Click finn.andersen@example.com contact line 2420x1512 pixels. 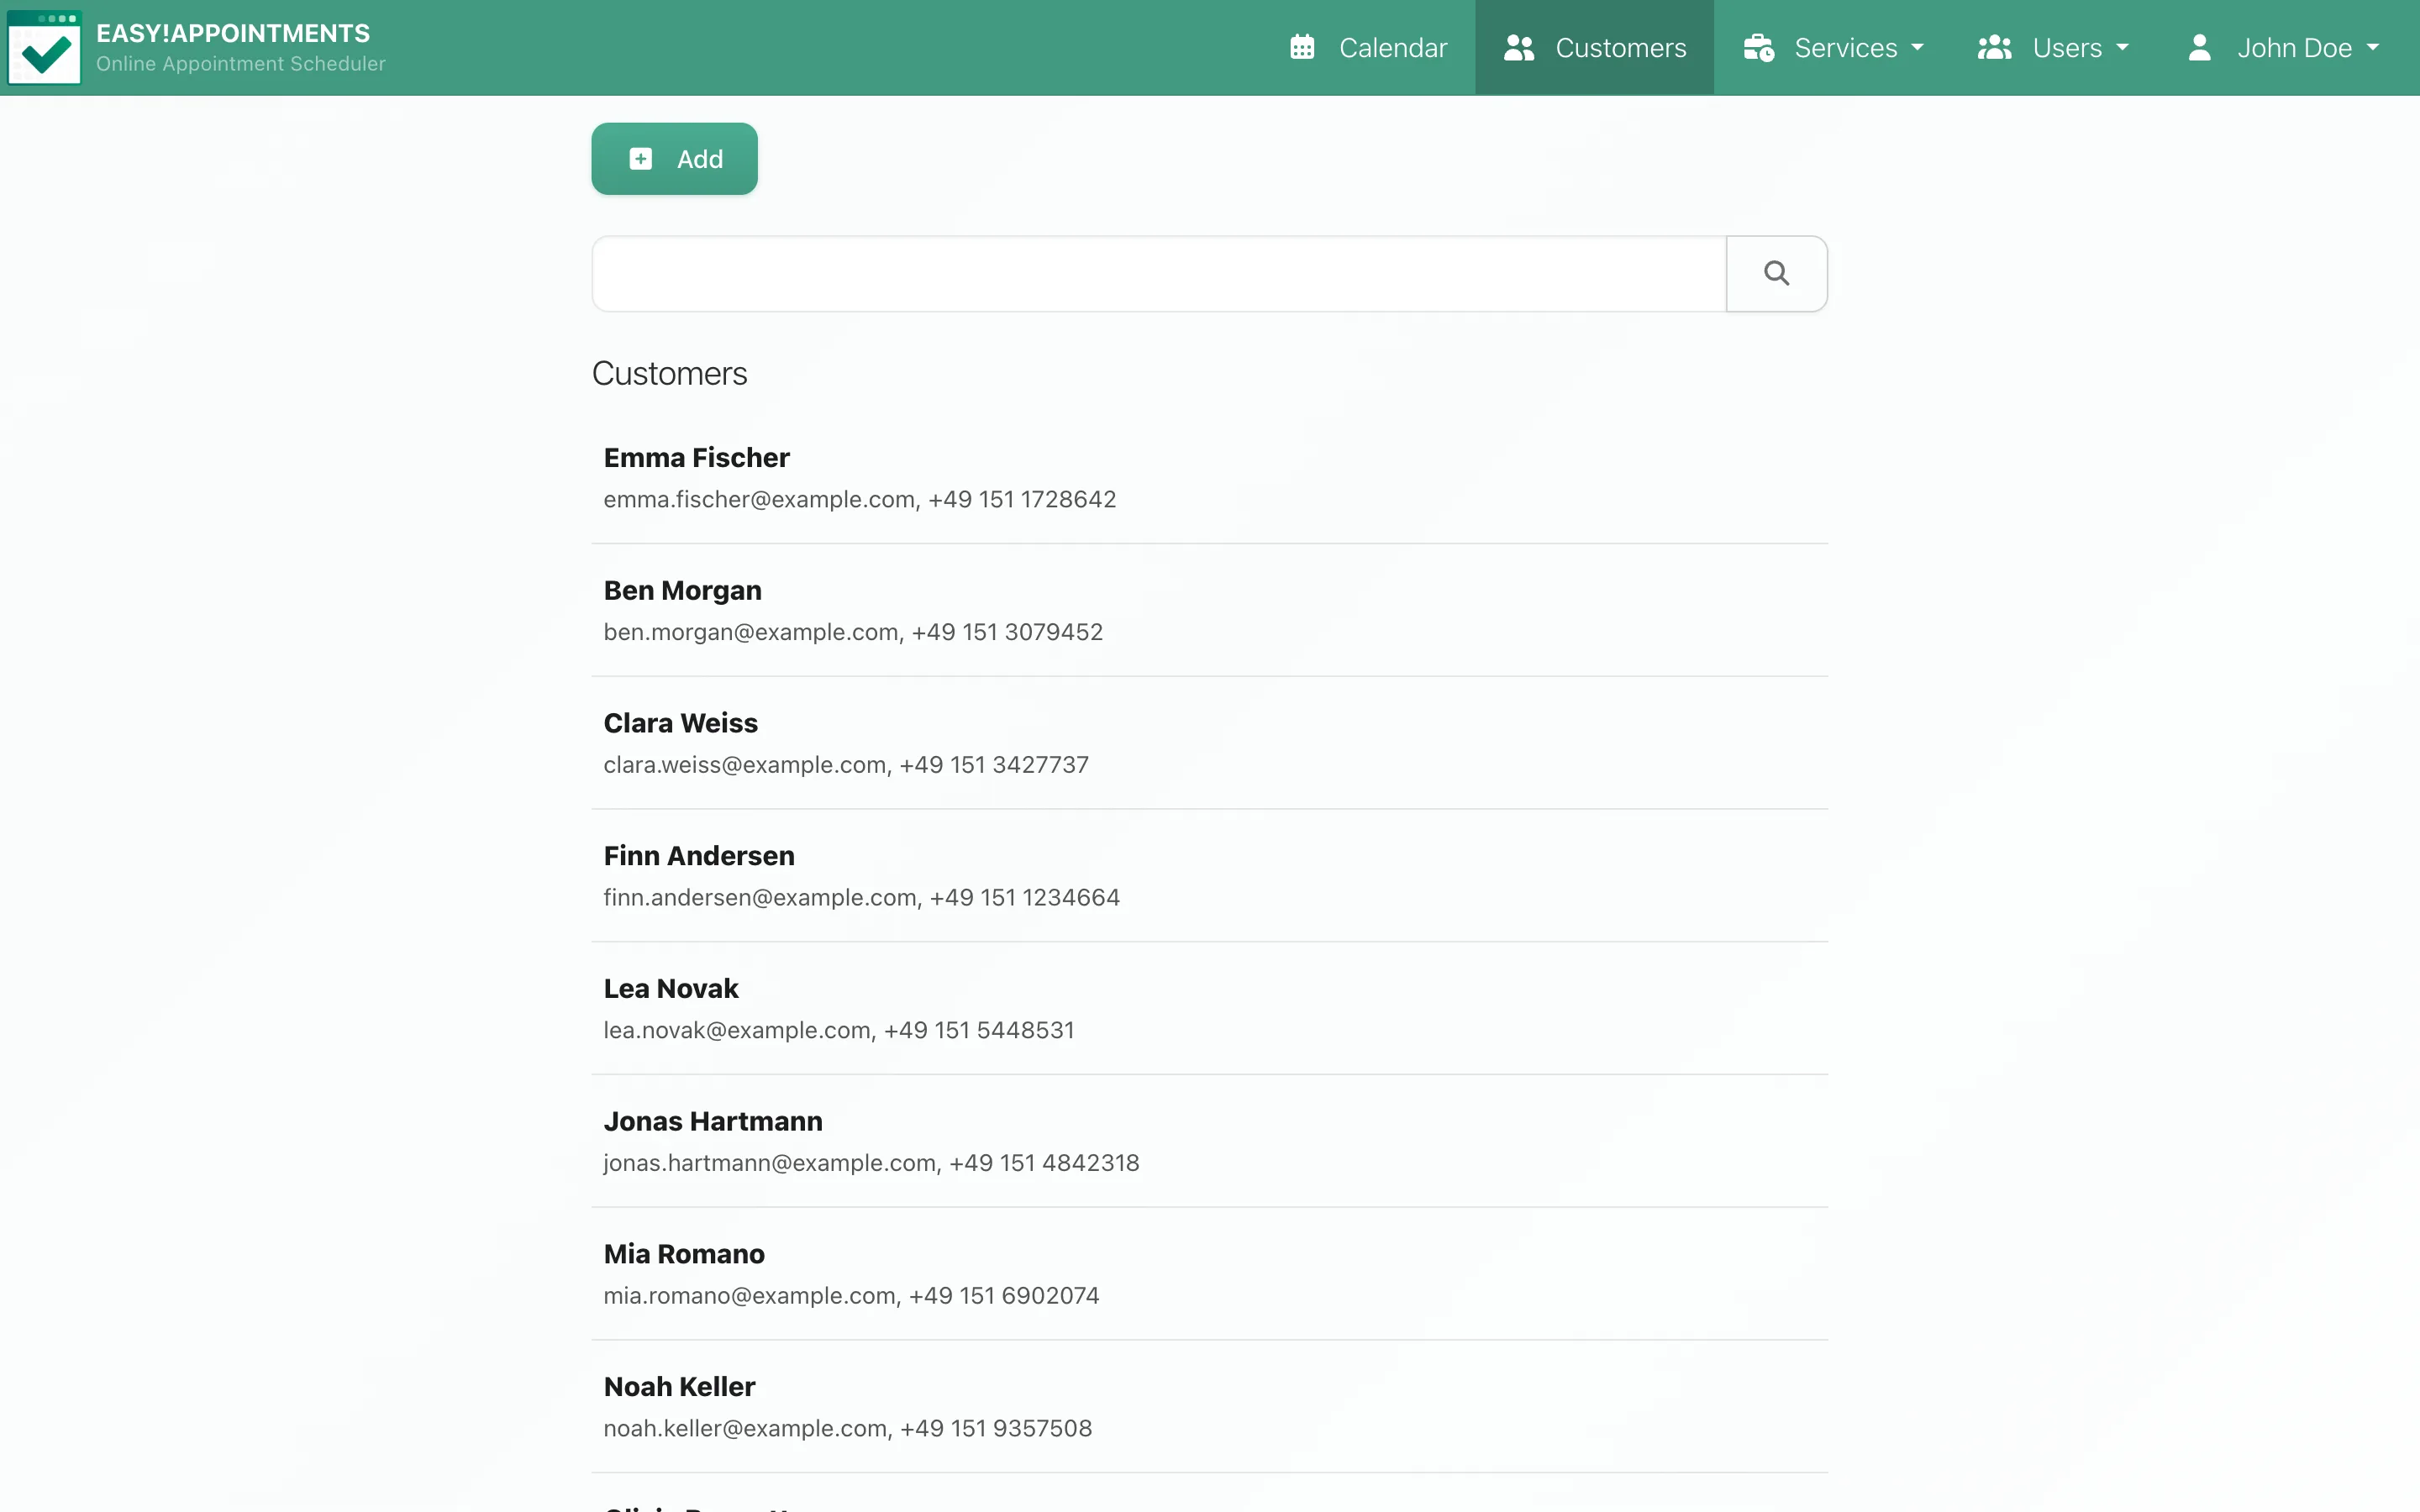tap(861, 897)
